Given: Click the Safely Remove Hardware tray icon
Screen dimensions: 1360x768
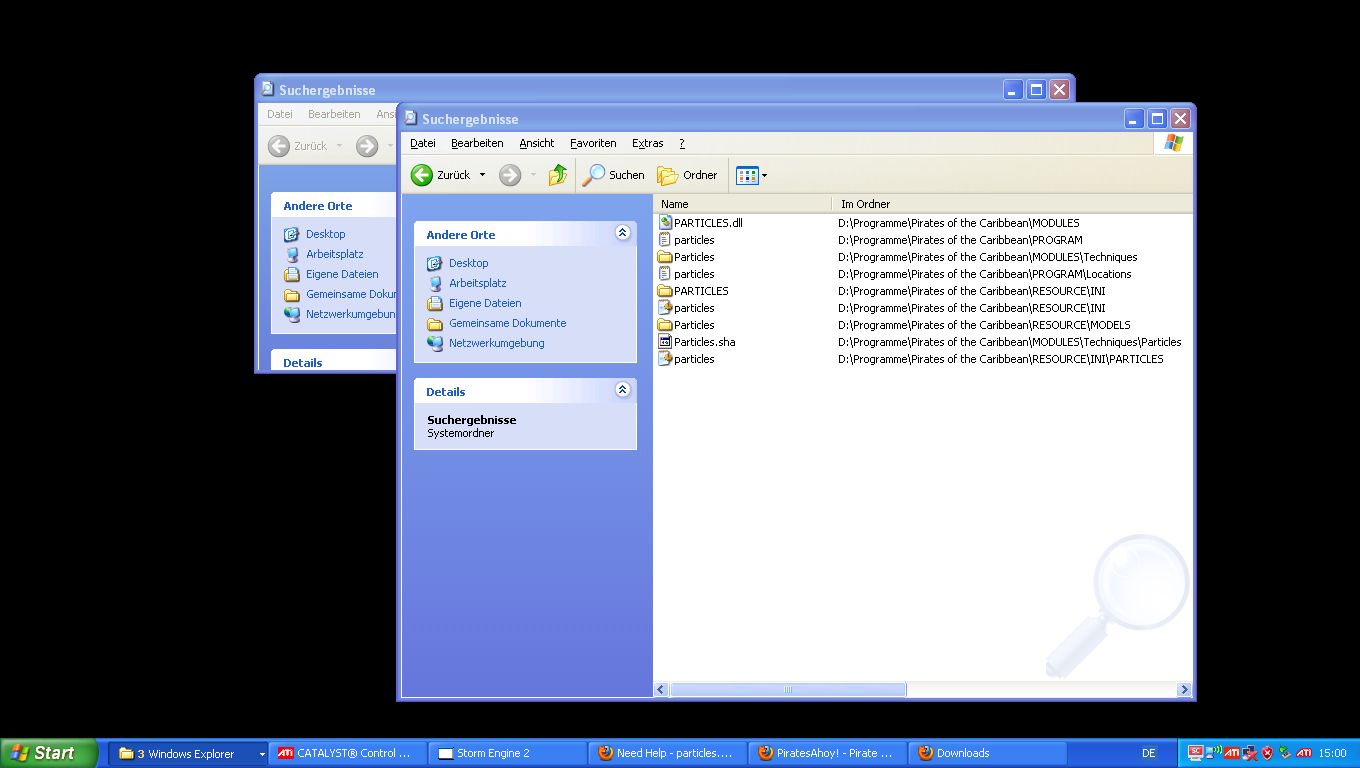Looking at the screenshot, I should (x=1285, y=753).
